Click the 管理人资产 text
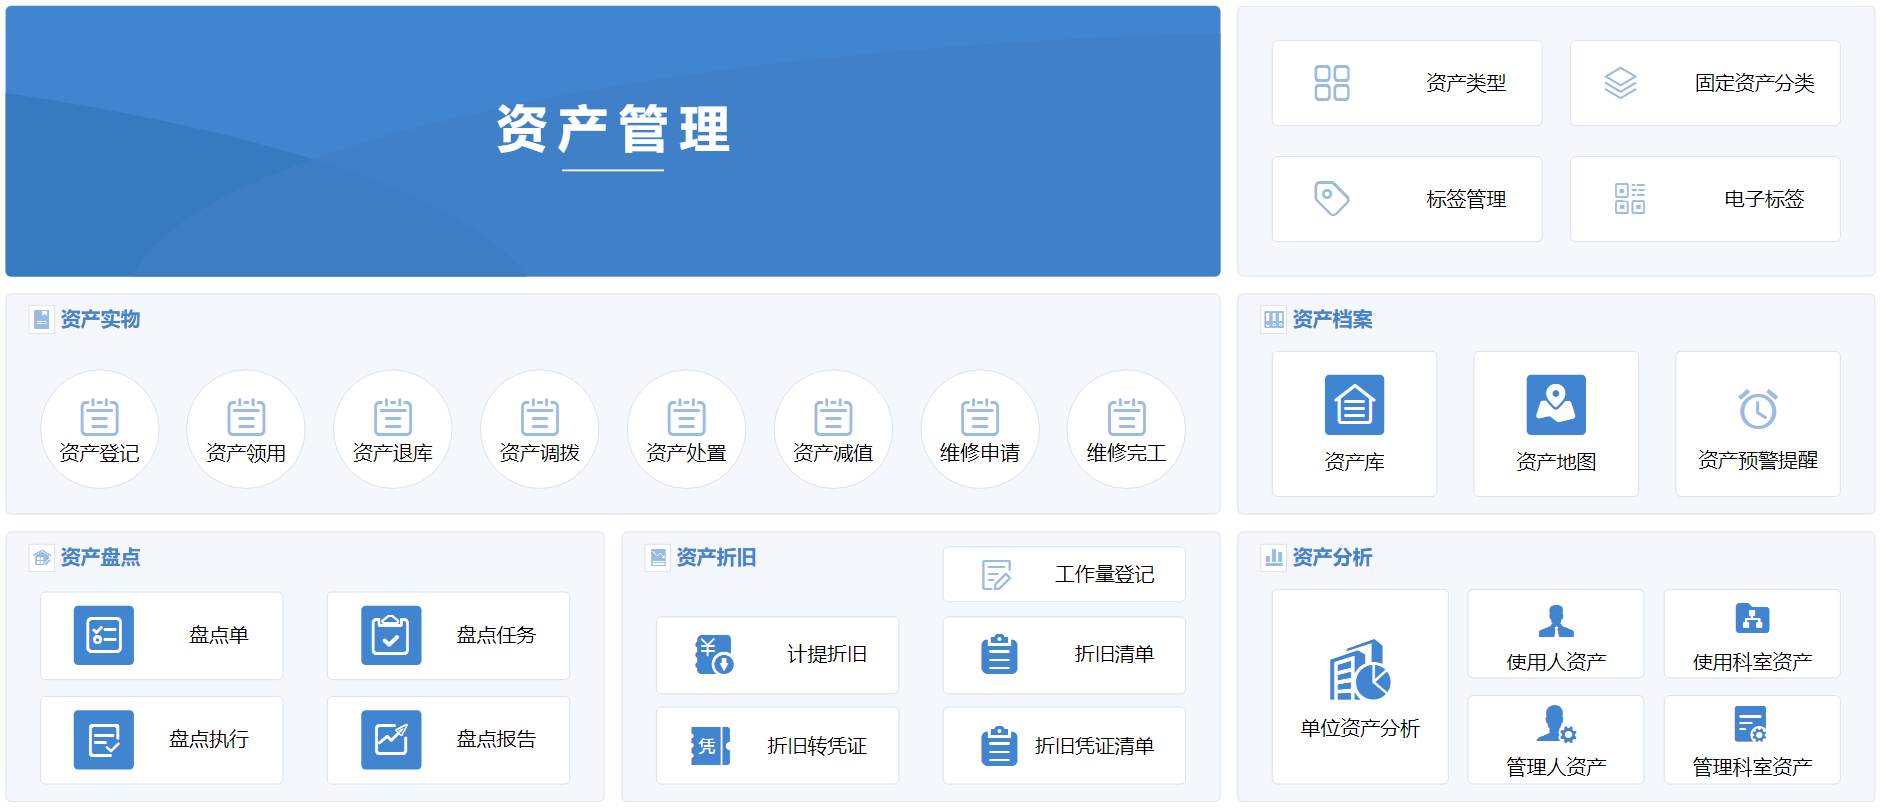Viewport: 1880px width, 809px height. point(1556,767)
